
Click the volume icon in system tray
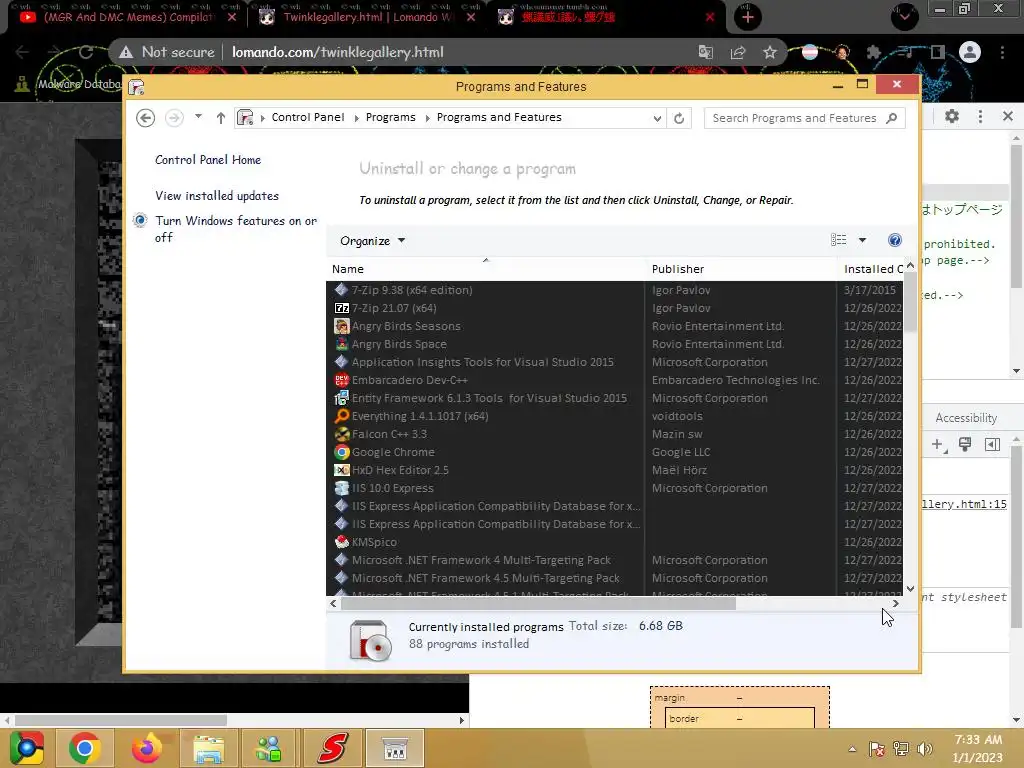coord(925,749)
